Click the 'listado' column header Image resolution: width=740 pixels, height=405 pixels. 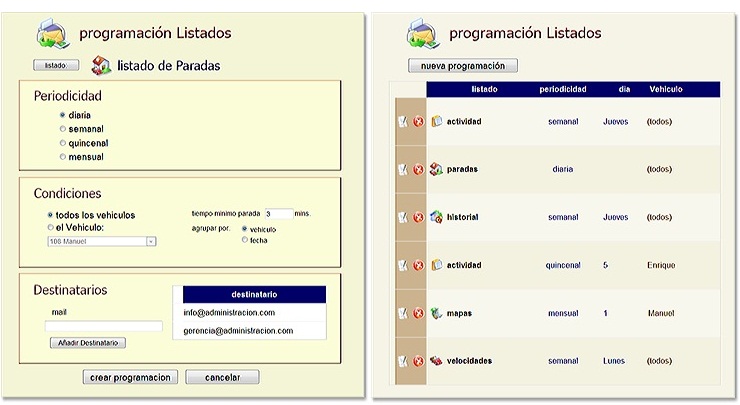point(484,89)
